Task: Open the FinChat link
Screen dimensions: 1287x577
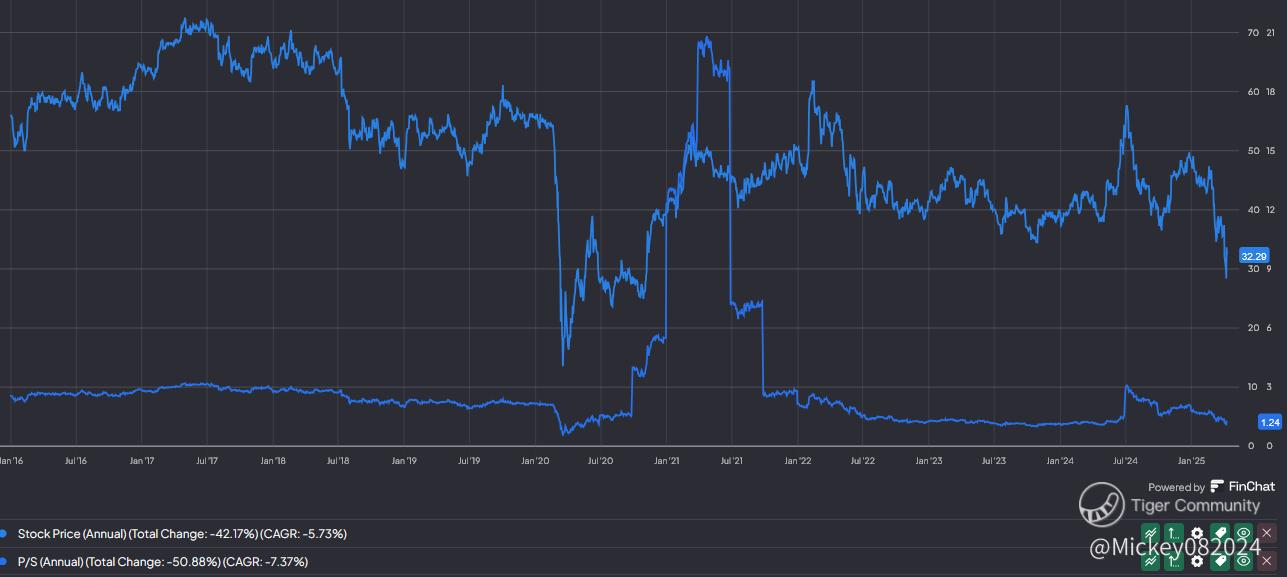Action: [1243, 486]
